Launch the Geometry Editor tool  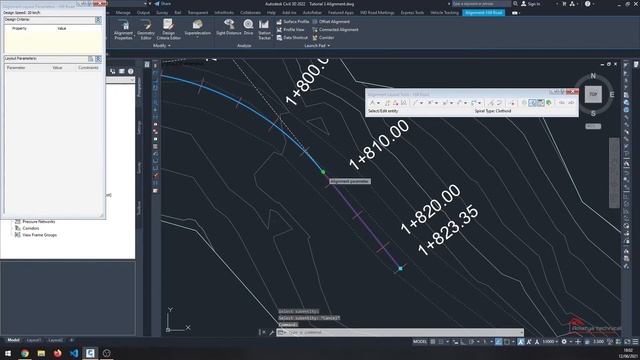[146, 29]
